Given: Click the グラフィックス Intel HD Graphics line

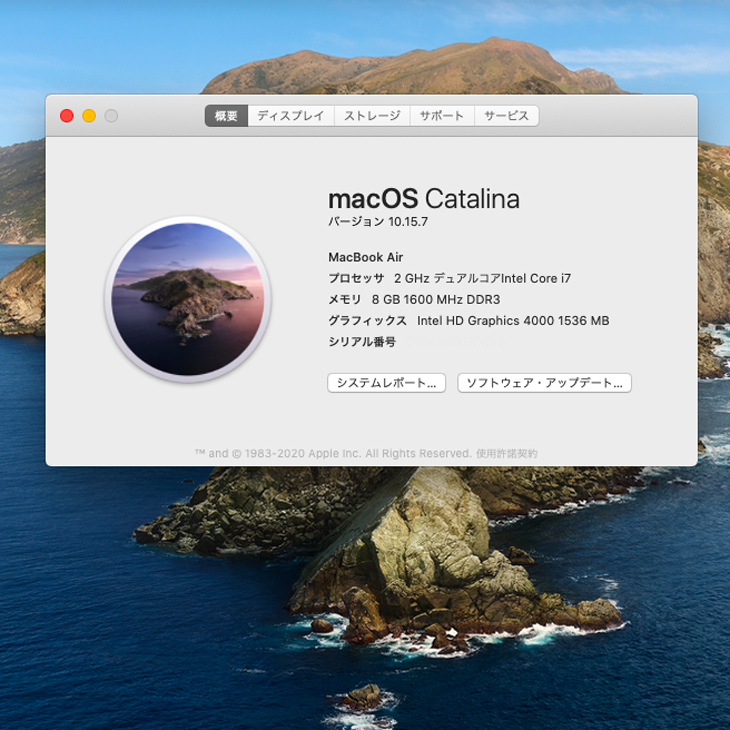Looking at the screenshot, I should 468,321.
